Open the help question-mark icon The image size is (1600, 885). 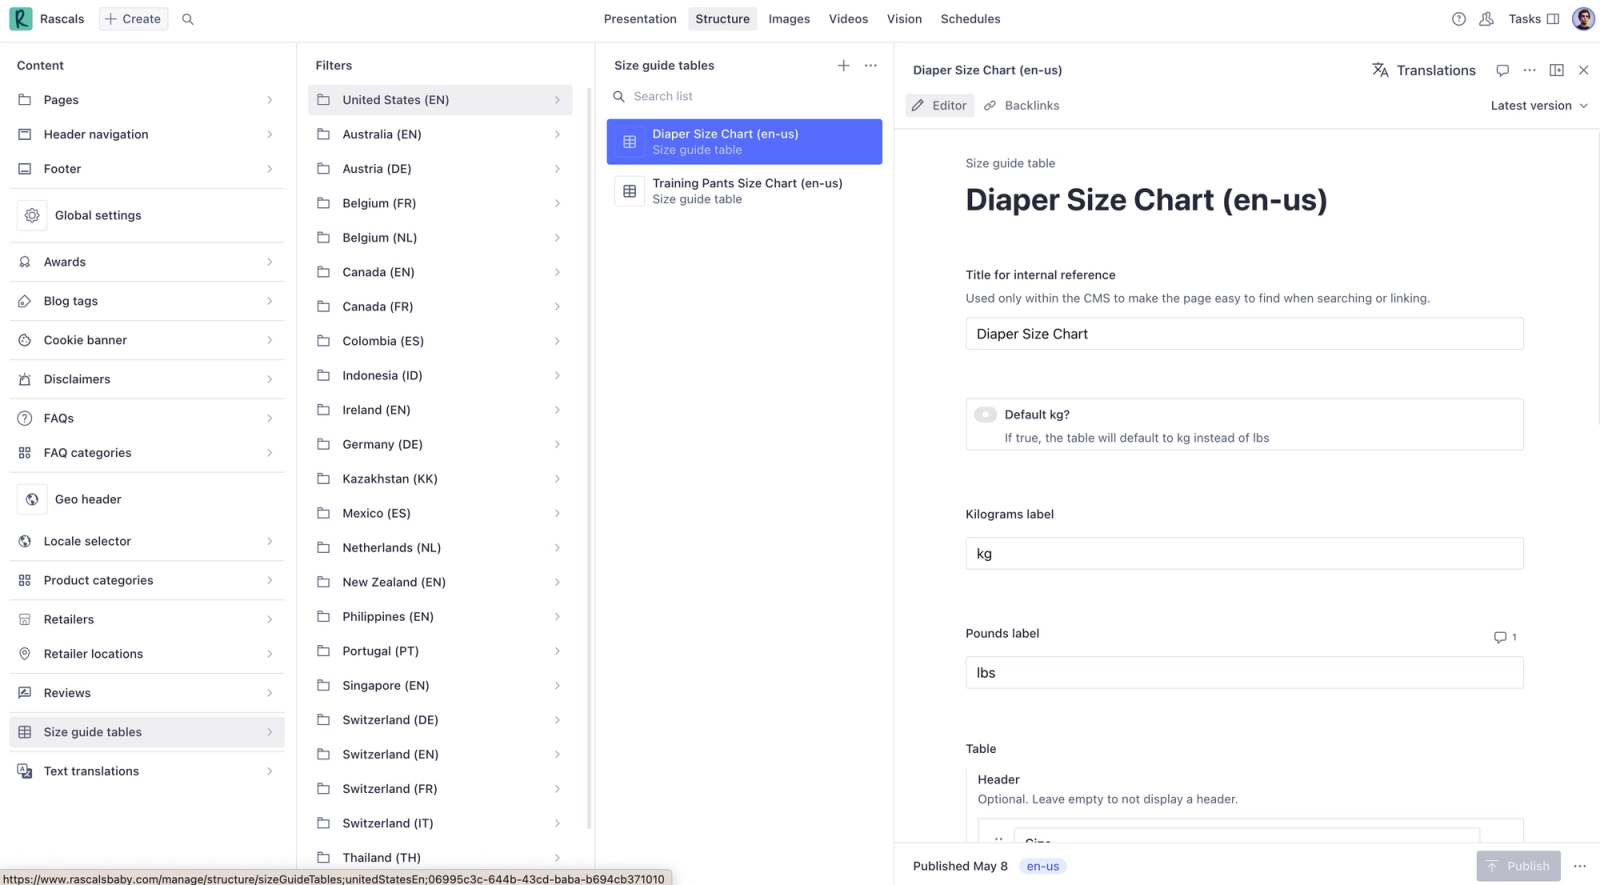pyautogui.click(x=1459, y=19)
